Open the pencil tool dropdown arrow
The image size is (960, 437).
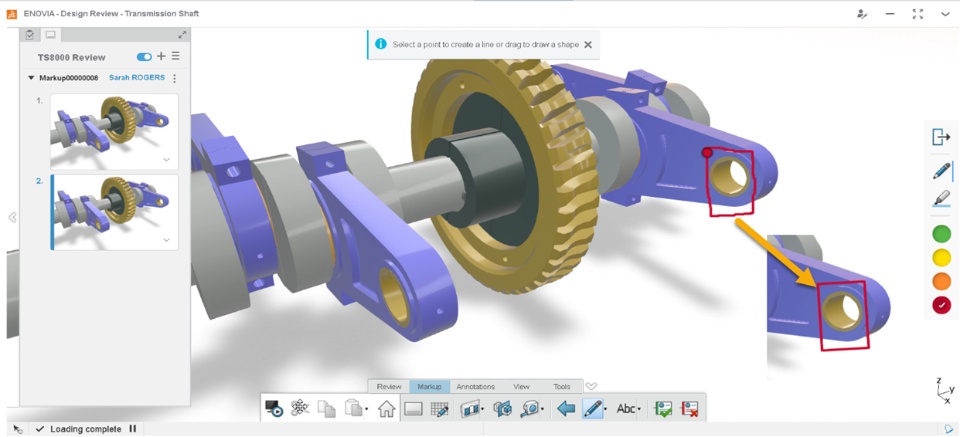[x=606, y=409]
